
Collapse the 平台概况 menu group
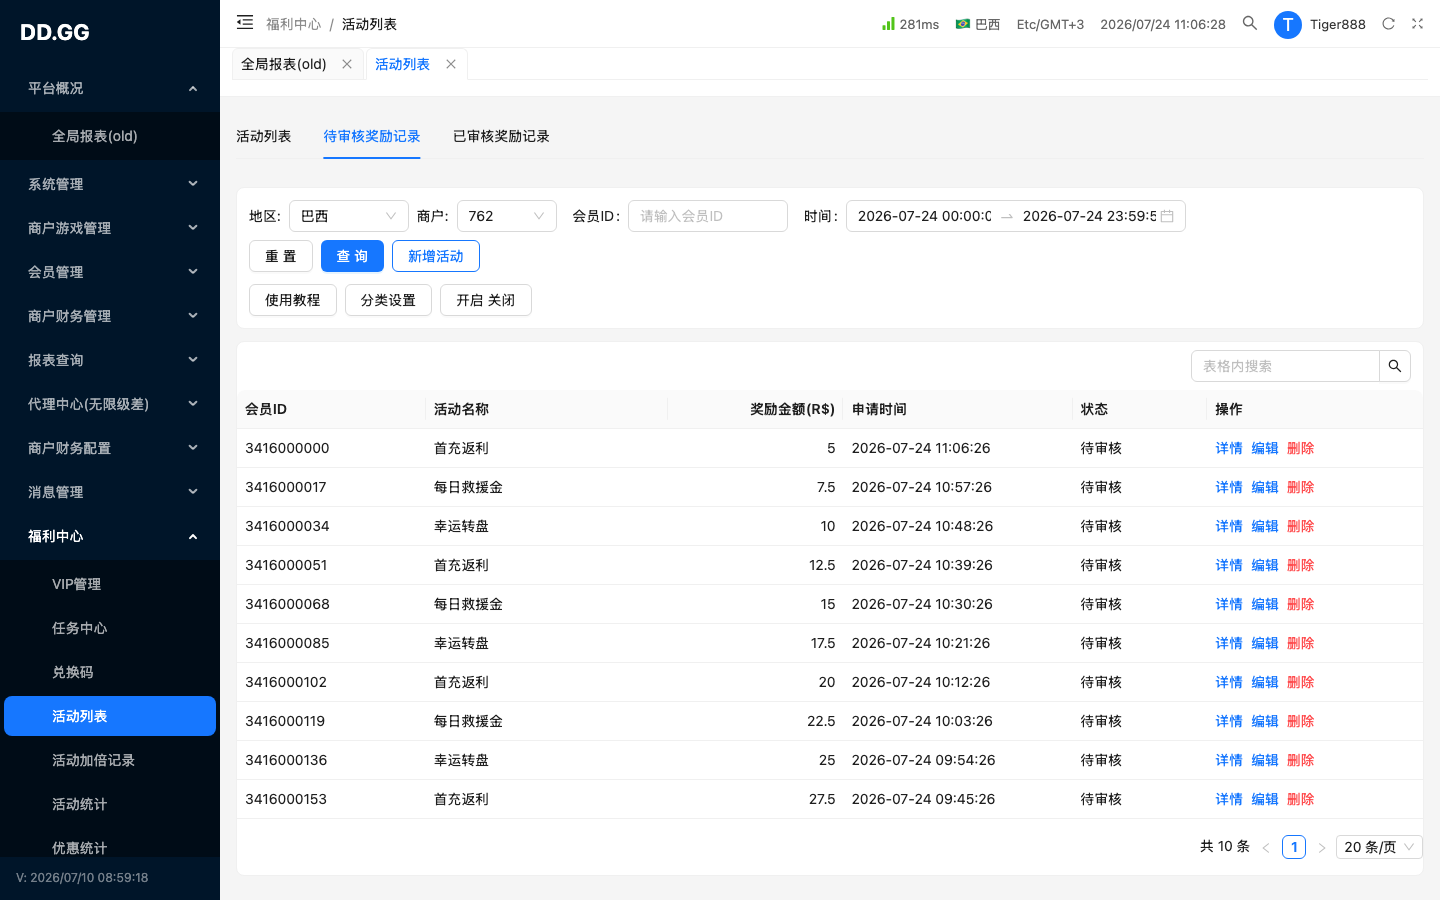(110, 88)
